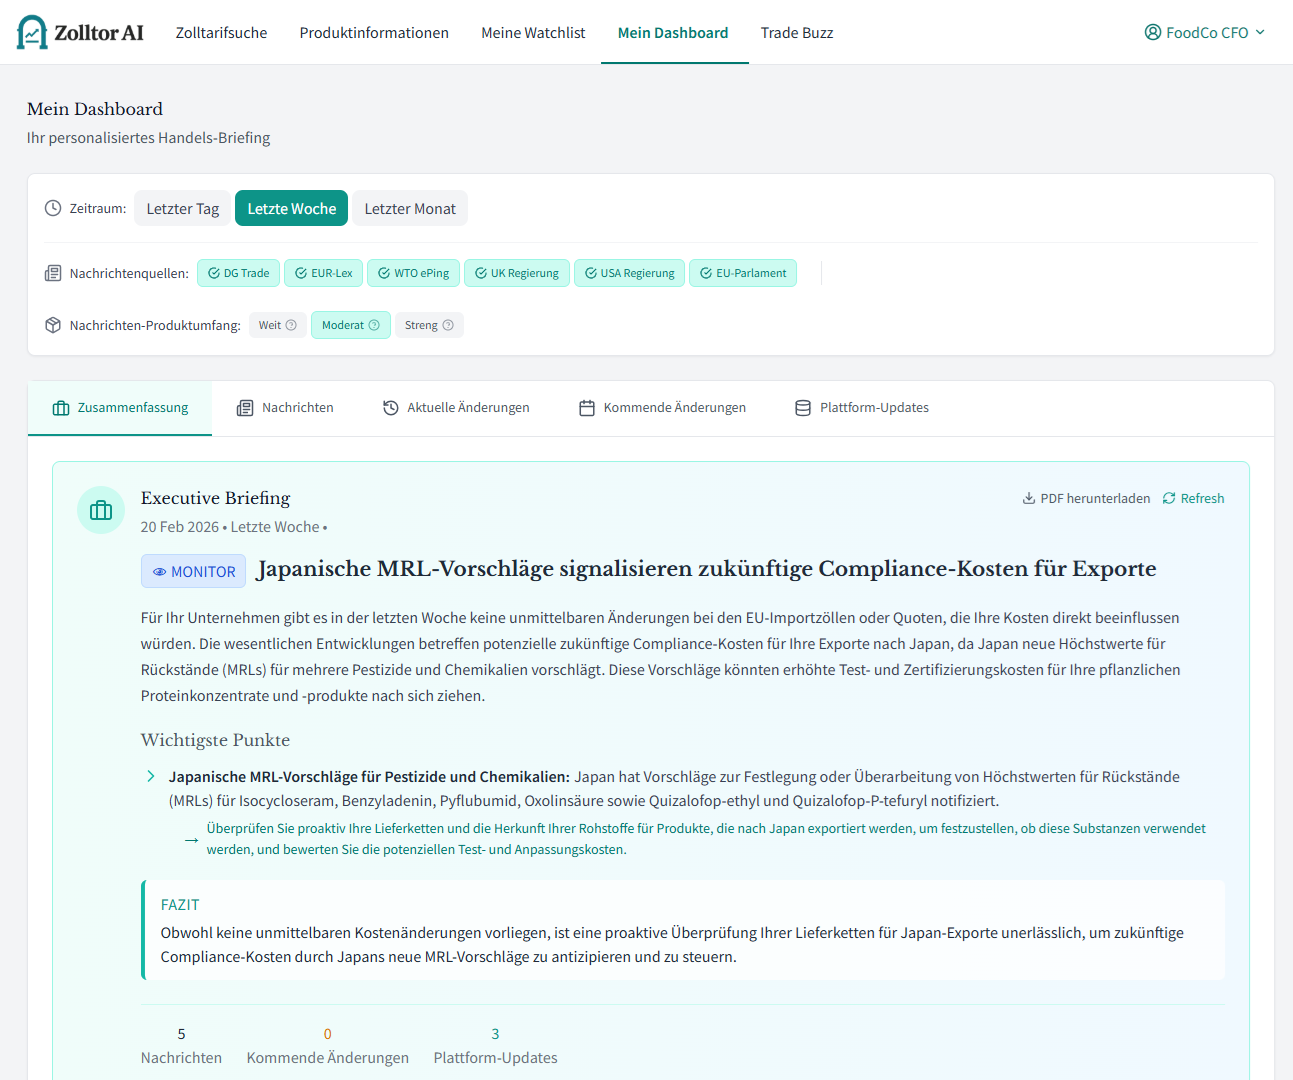
Task: Click the info icon on the Weit option
Action: [x=292, y=325]
